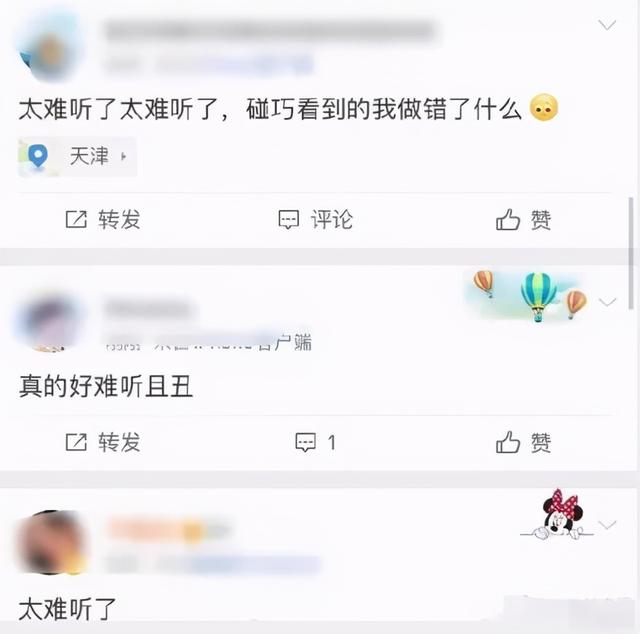Click the thumbs-up icon on the second post
The image size is (640, 634).
point(508,442)
